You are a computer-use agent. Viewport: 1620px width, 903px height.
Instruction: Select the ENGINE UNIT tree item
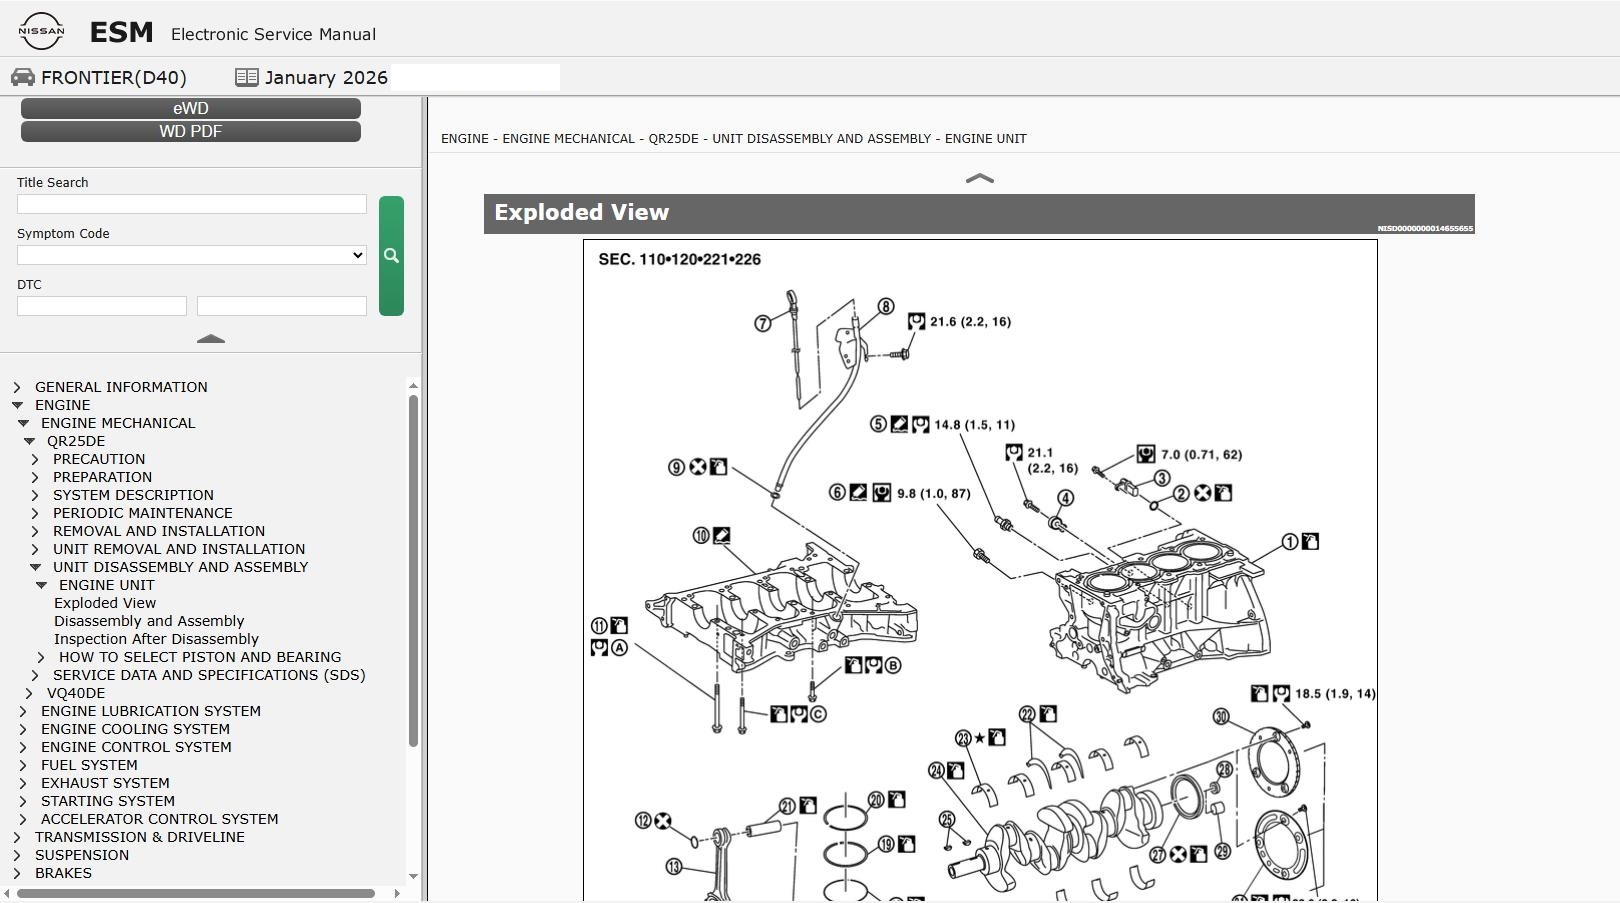click(x=107, y=585)
